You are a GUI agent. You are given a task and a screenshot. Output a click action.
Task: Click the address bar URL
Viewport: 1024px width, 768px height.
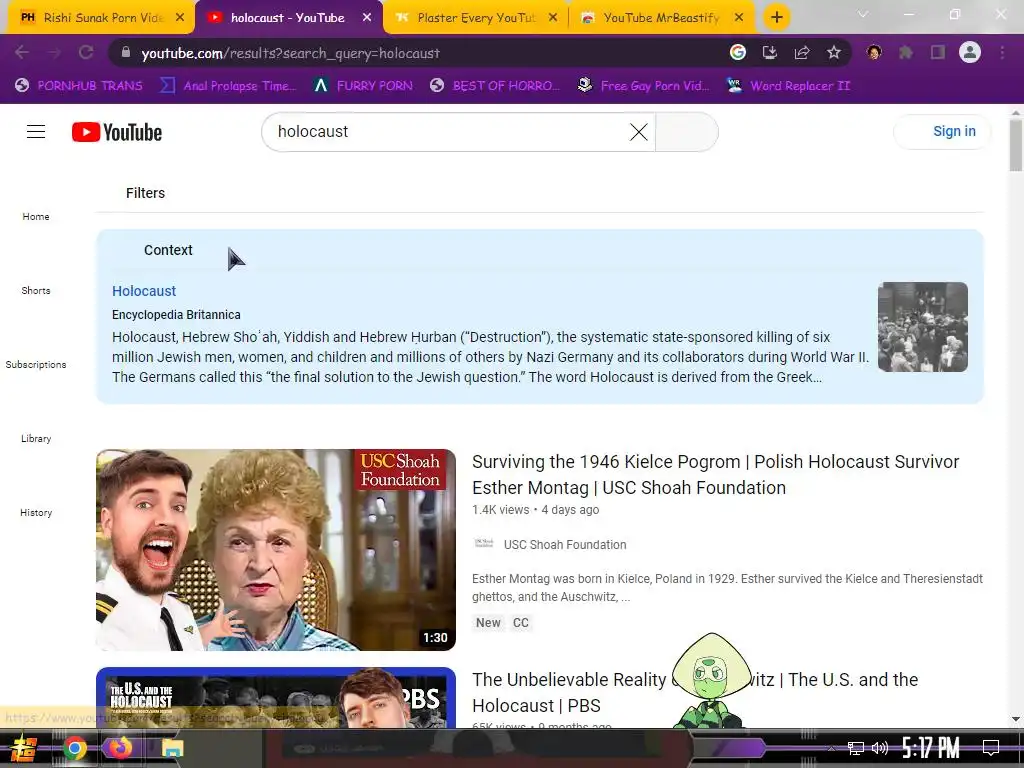click(290, 54)
